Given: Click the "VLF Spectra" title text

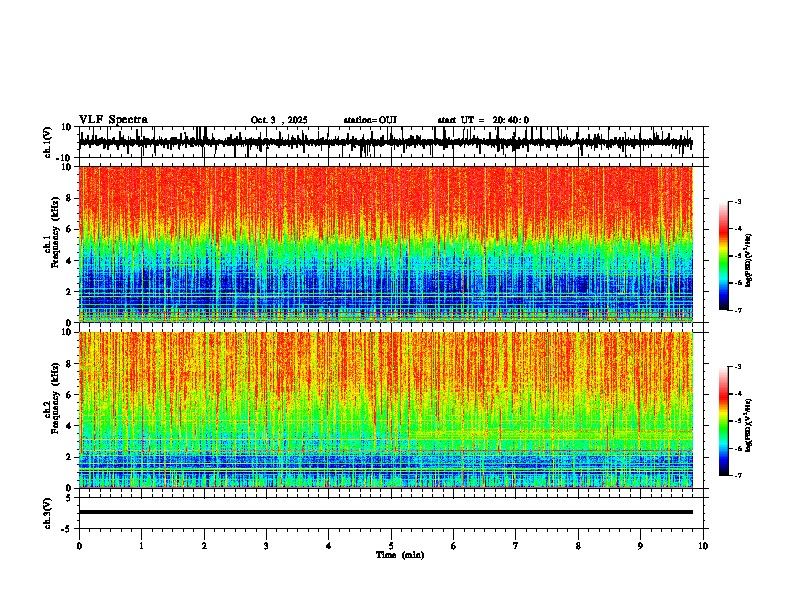Looking at the screenshot, I should coord(114,120).
